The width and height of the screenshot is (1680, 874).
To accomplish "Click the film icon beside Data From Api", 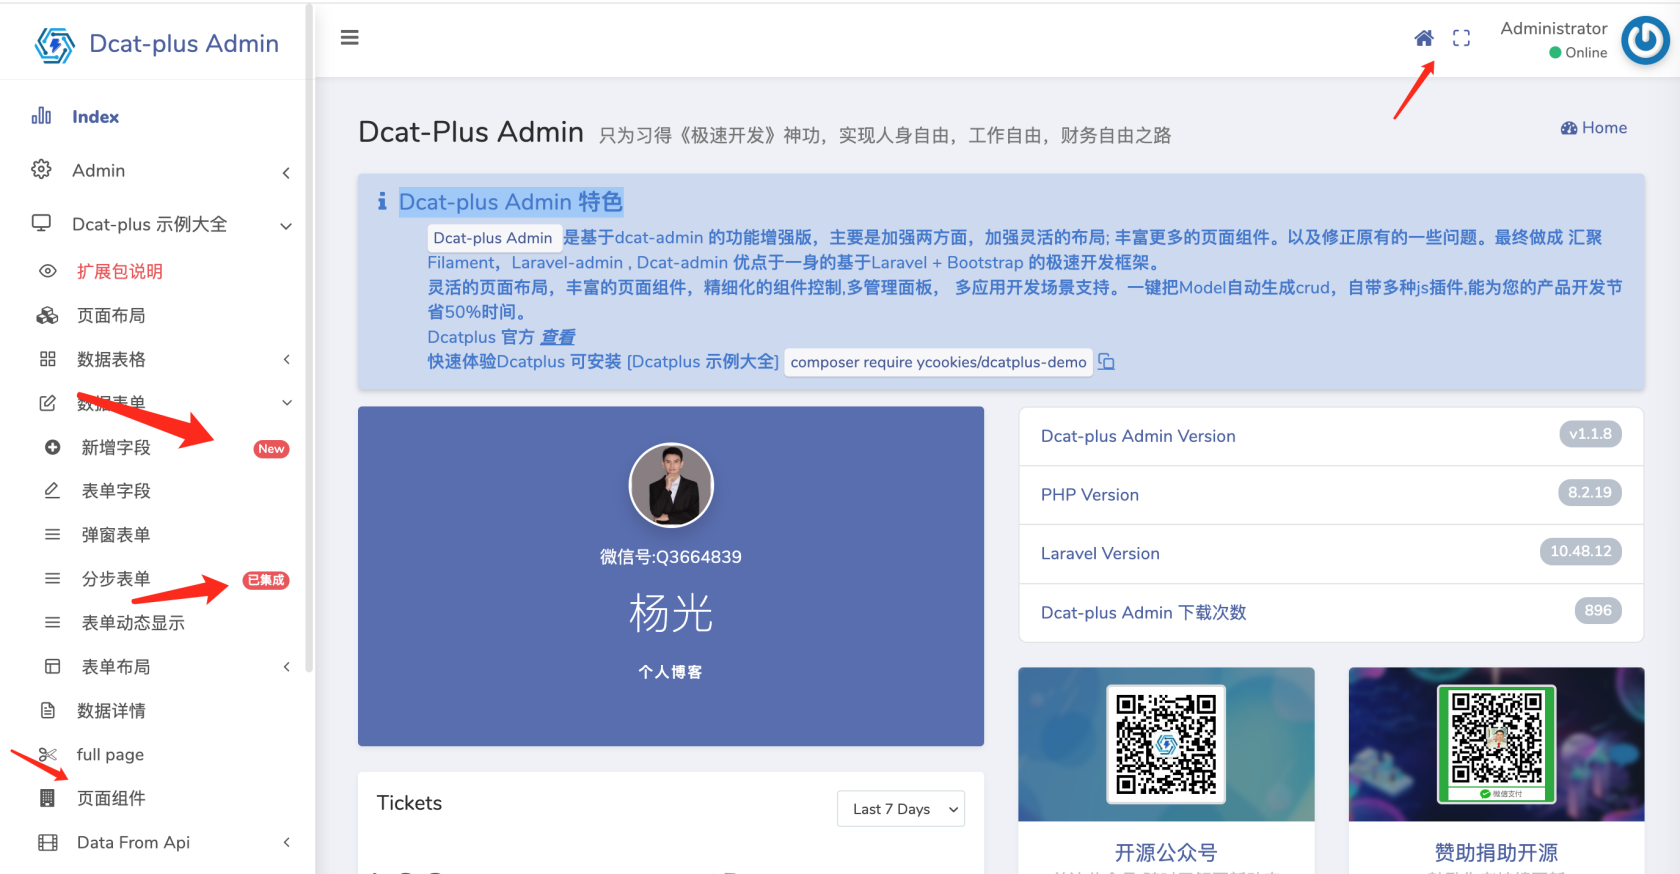I will point(47,842).
